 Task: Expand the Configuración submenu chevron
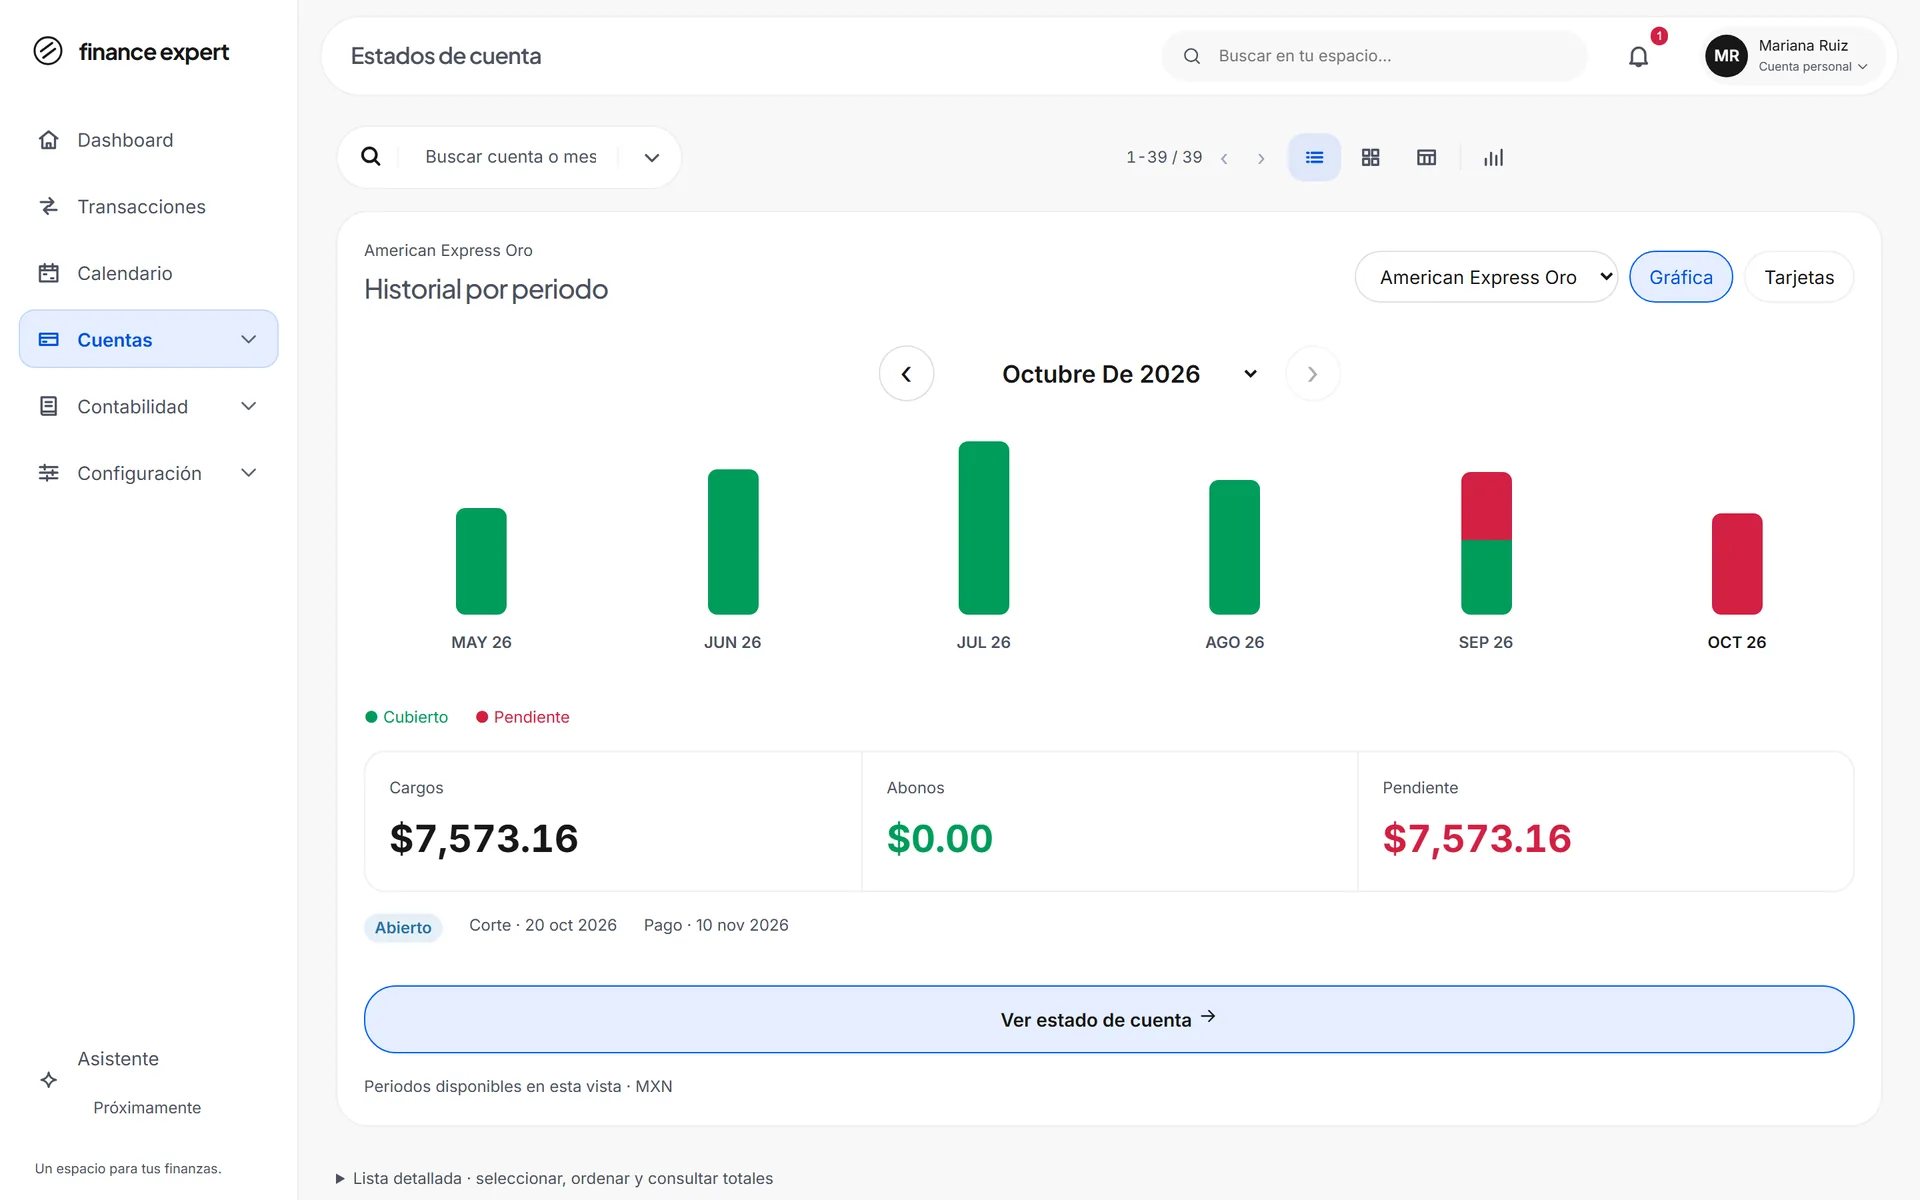tap(249, 473)
